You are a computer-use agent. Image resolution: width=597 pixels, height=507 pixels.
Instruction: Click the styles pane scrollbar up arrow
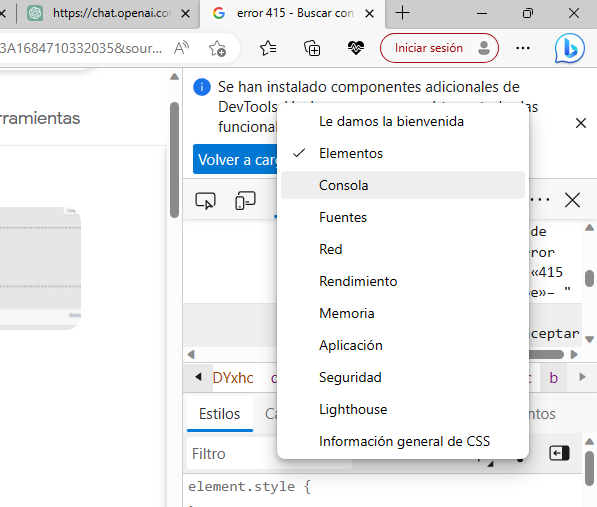click(x=589, y=442)
